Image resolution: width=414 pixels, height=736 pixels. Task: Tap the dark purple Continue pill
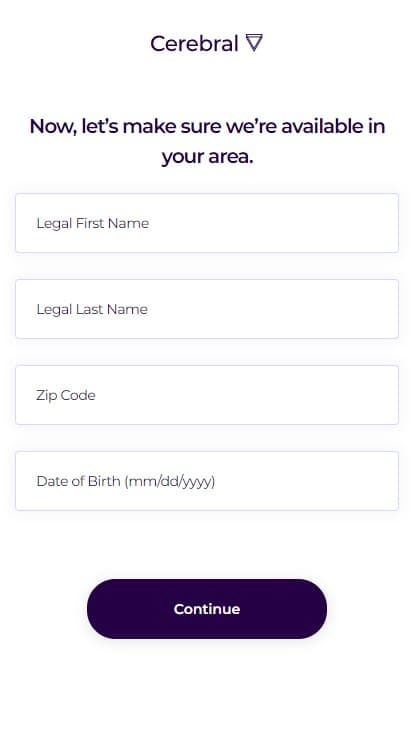207,609
